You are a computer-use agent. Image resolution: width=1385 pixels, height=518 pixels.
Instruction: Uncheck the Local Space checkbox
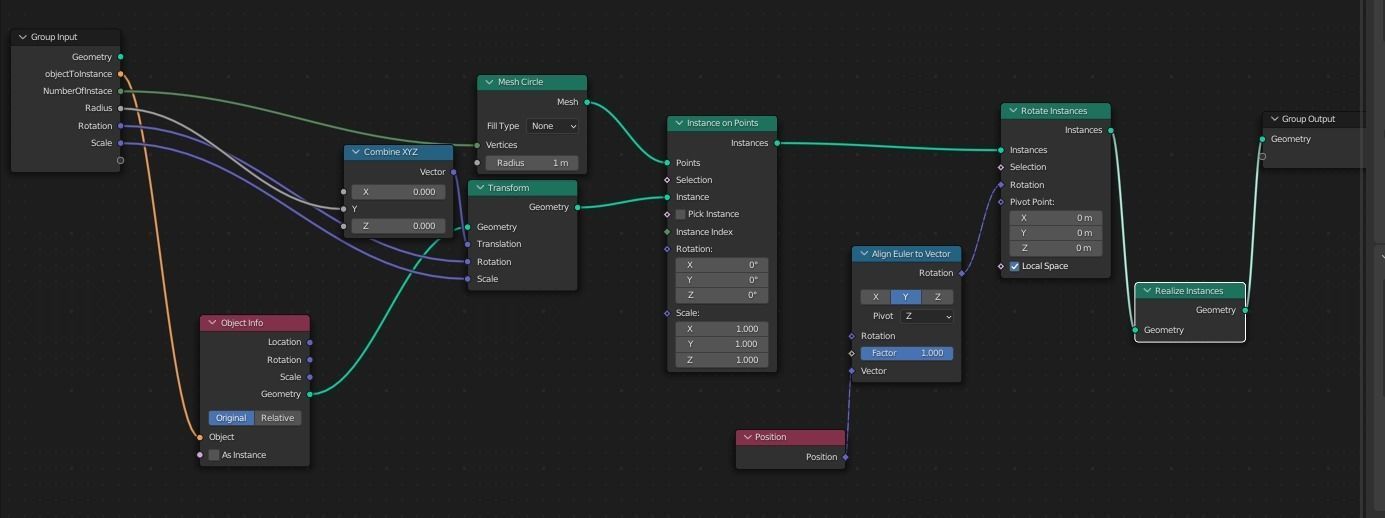[x=1015, y=266]
